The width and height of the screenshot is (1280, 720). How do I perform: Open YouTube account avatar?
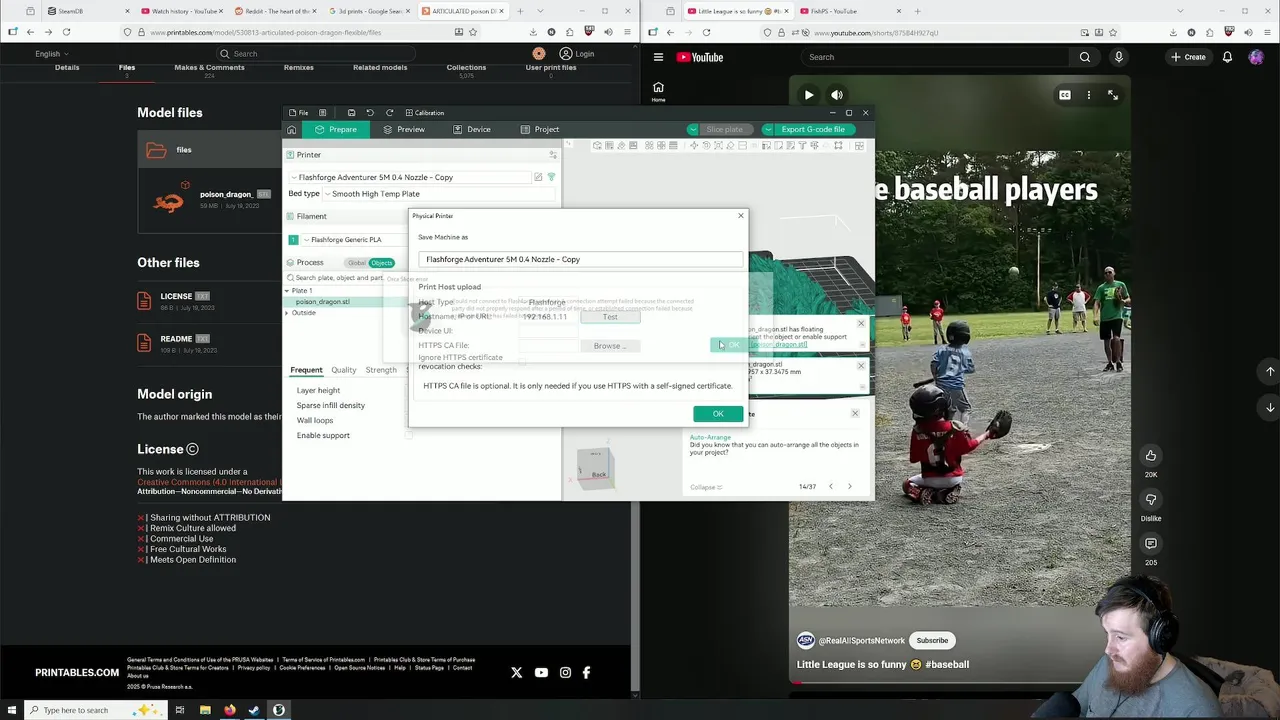pos(1256,57)
